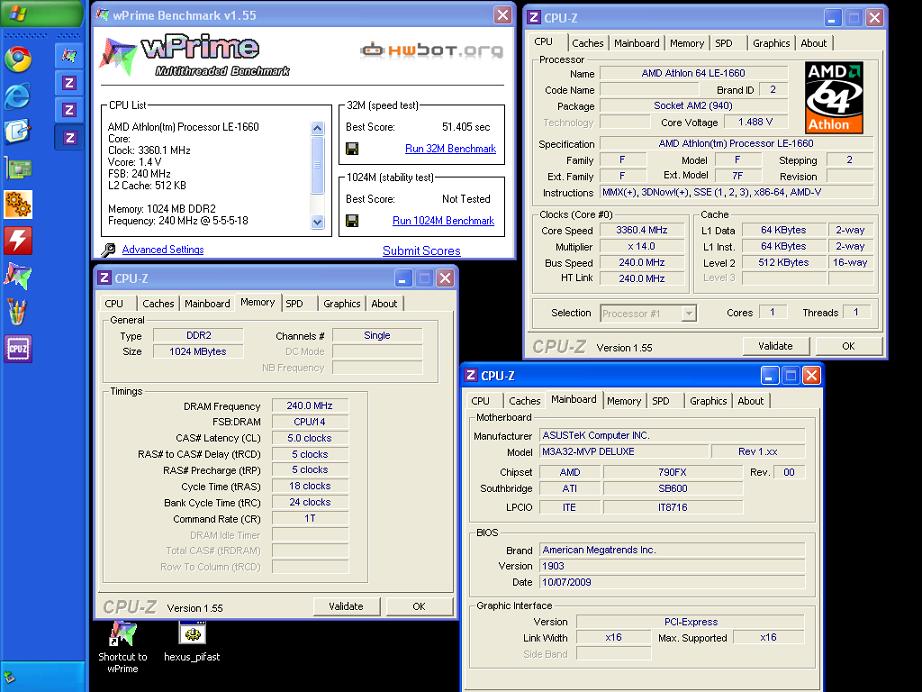Image resolution: width=922 pixels, height=692 pixels.
Task: Launch the red lightning bolt application
Action: 18,240
